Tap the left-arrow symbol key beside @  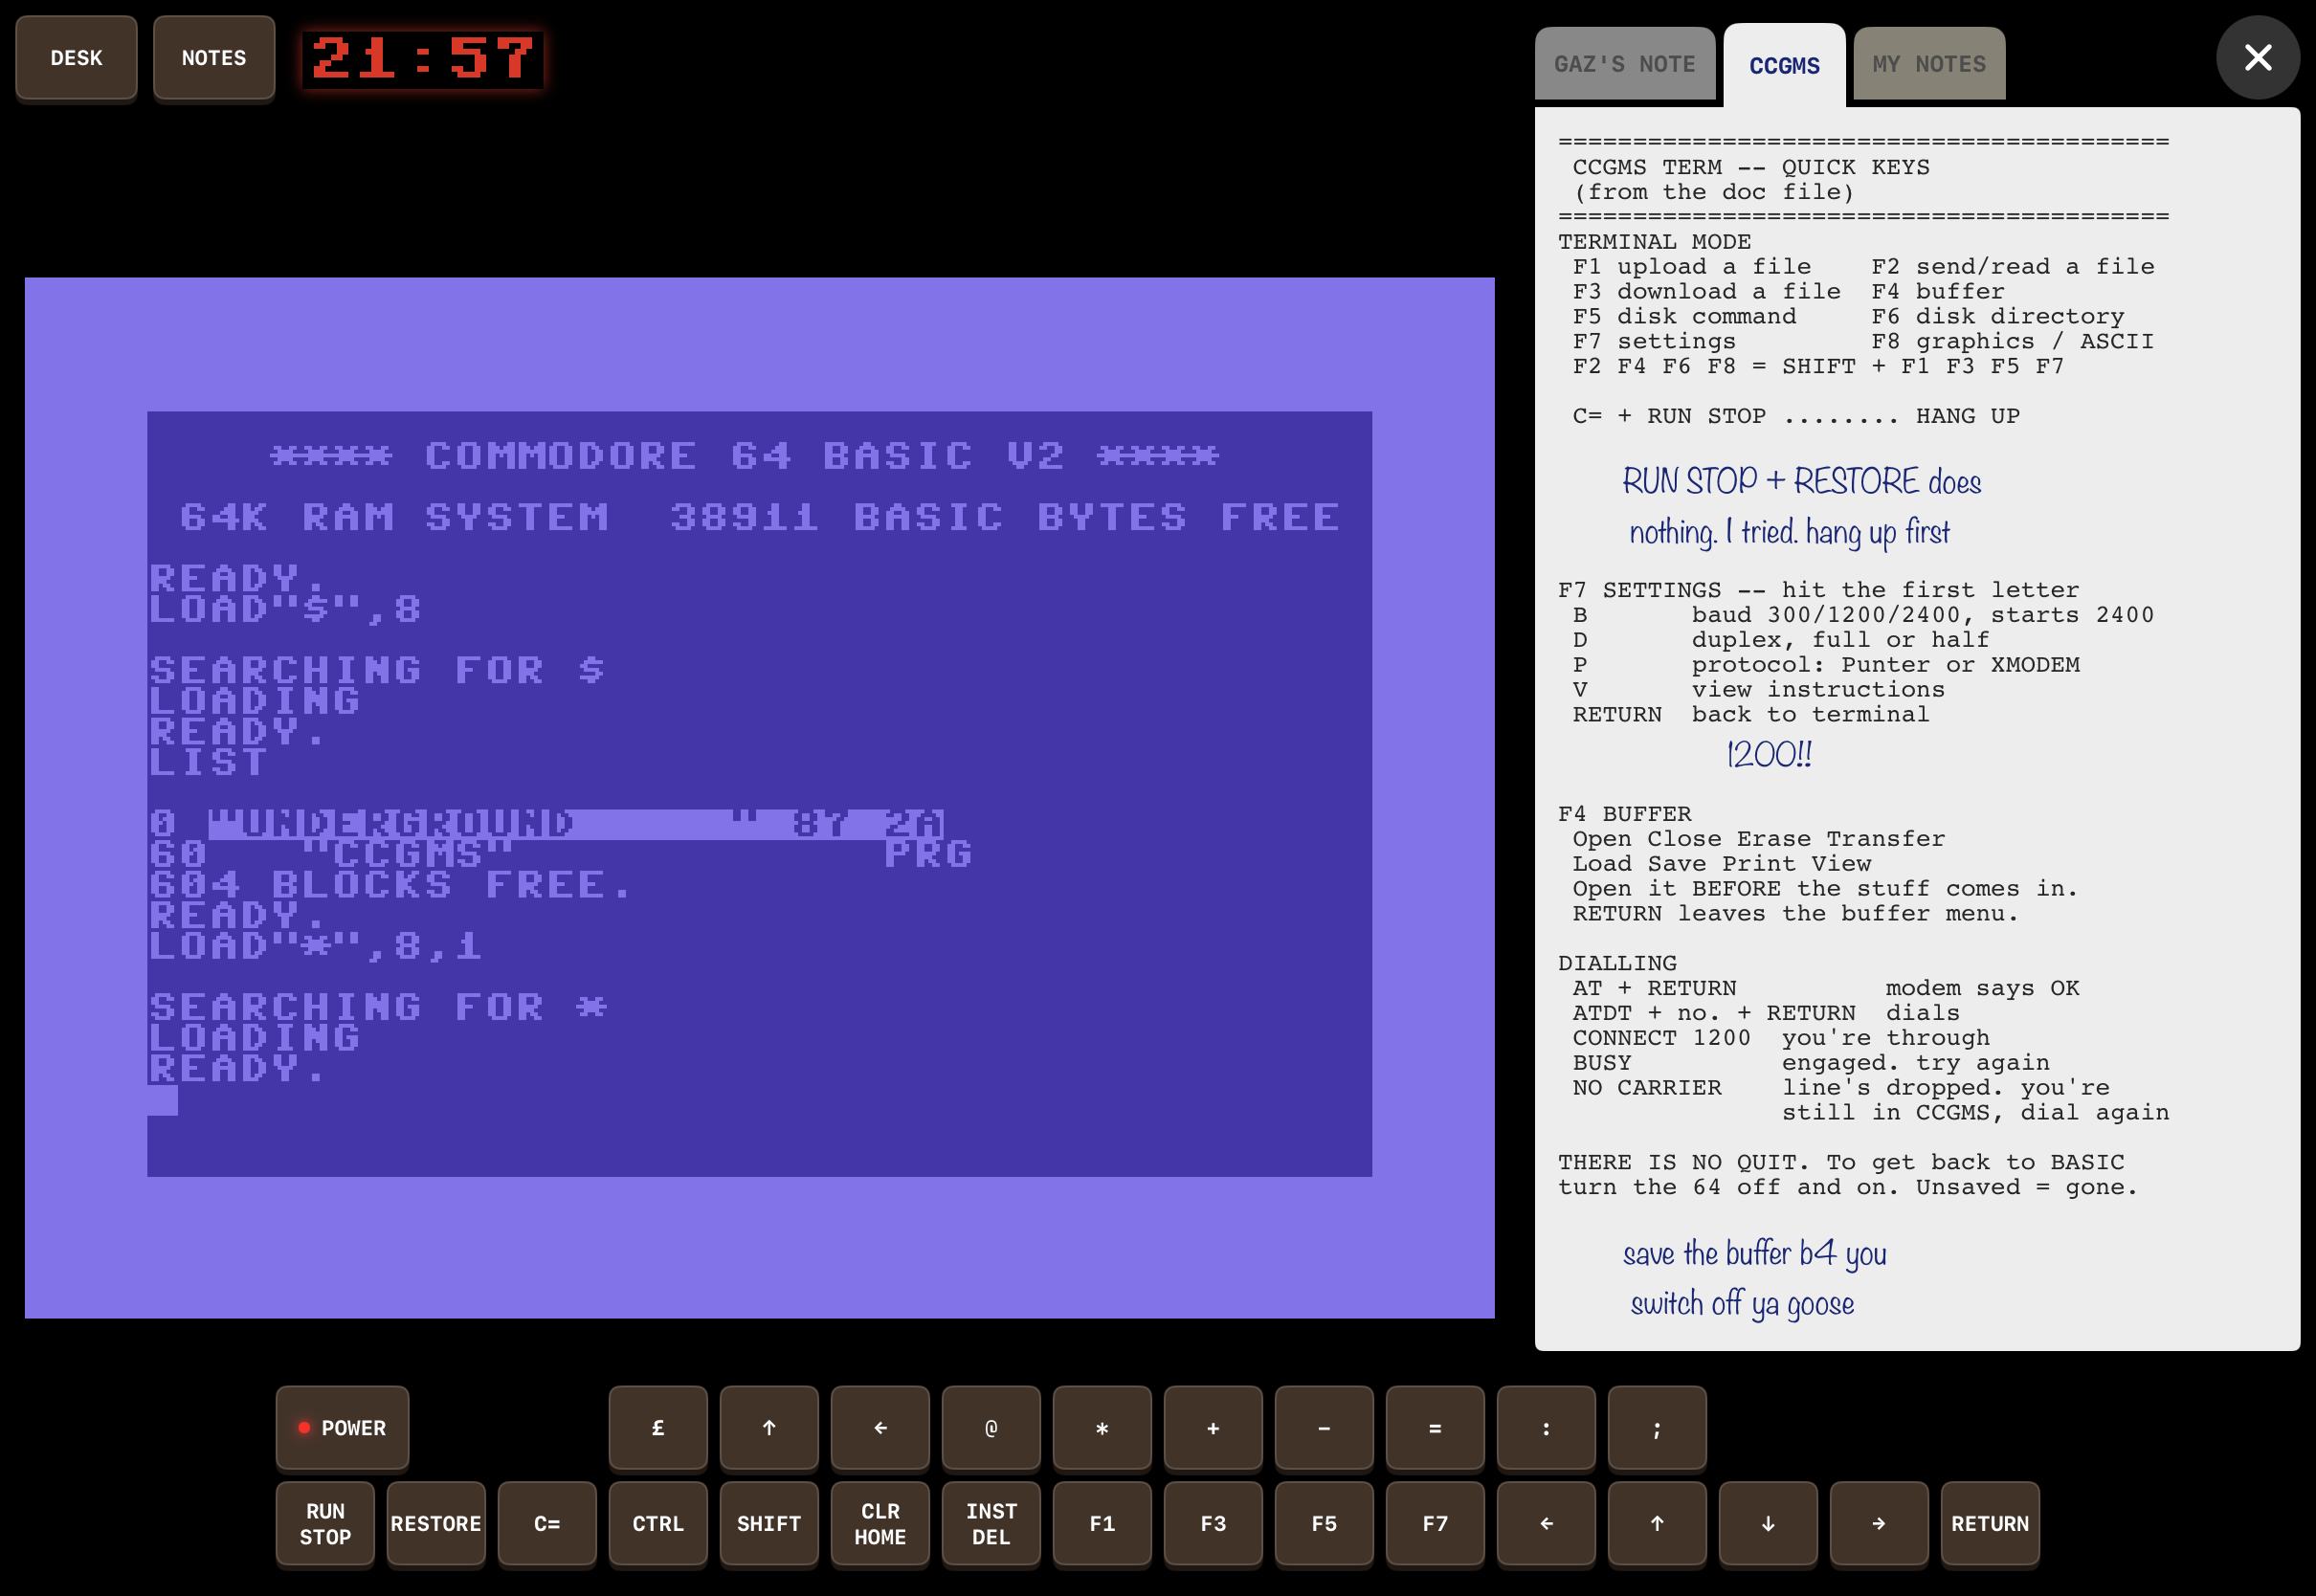(x=880, y=1428)
